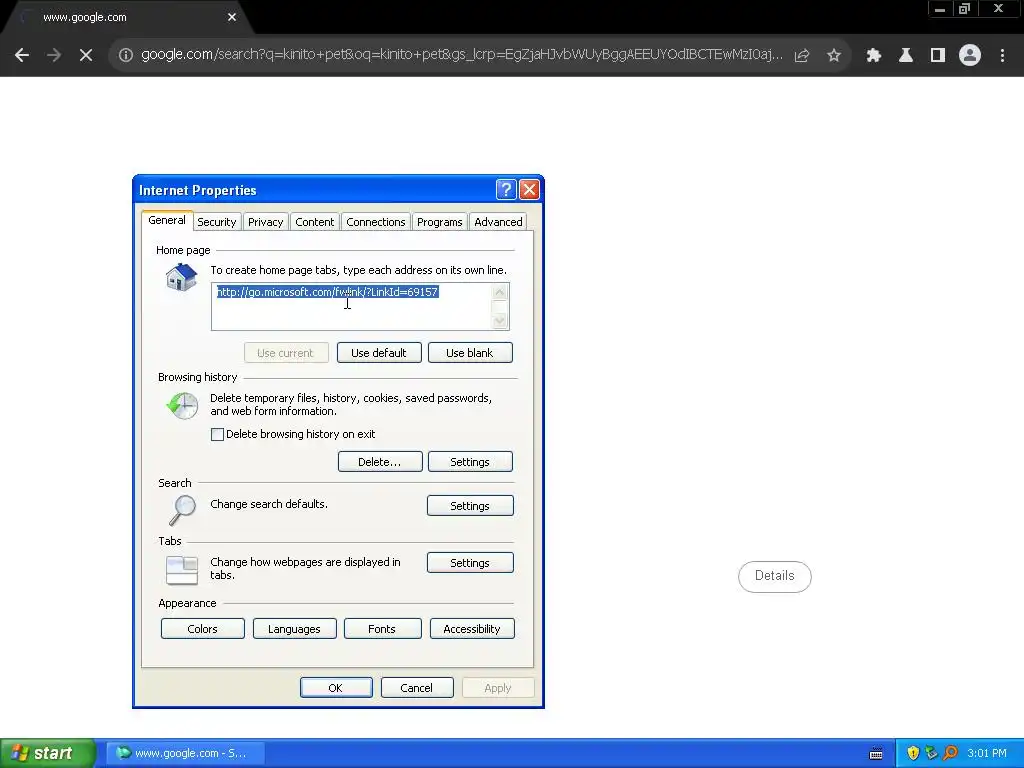This screenshot has height=768, width=1024.
Task: Click the Details button on the page
Action: [x=775, y=577]
